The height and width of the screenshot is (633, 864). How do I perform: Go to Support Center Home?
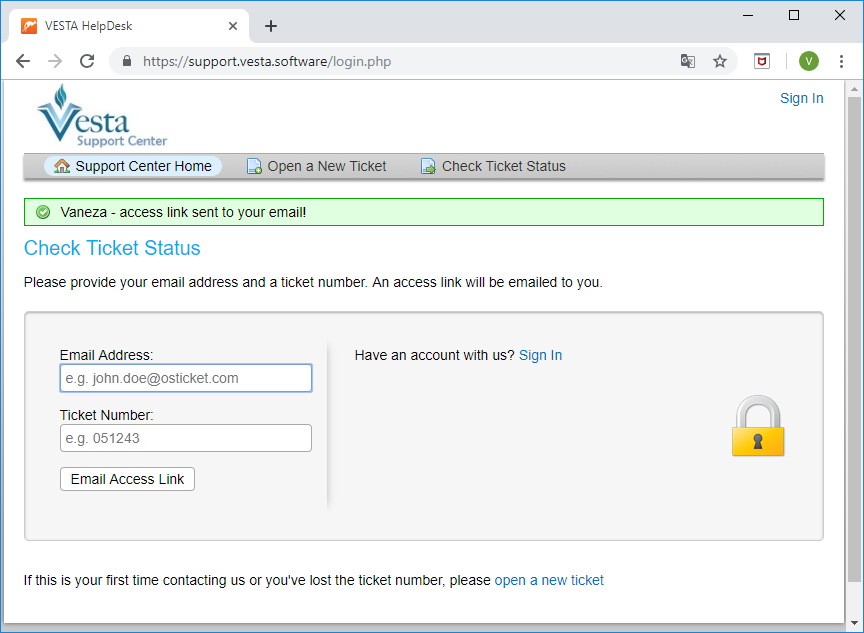[x=133, y=166]
